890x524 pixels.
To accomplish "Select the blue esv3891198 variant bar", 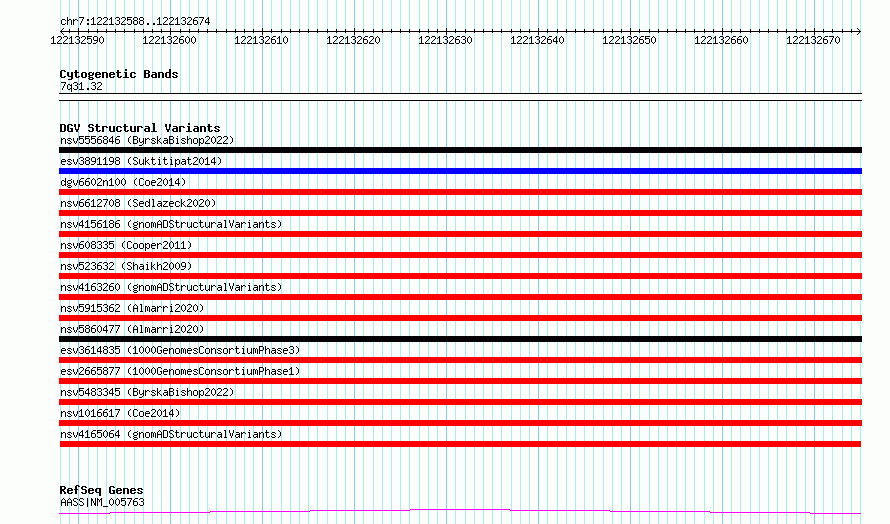I will click(x=460, y=171).
